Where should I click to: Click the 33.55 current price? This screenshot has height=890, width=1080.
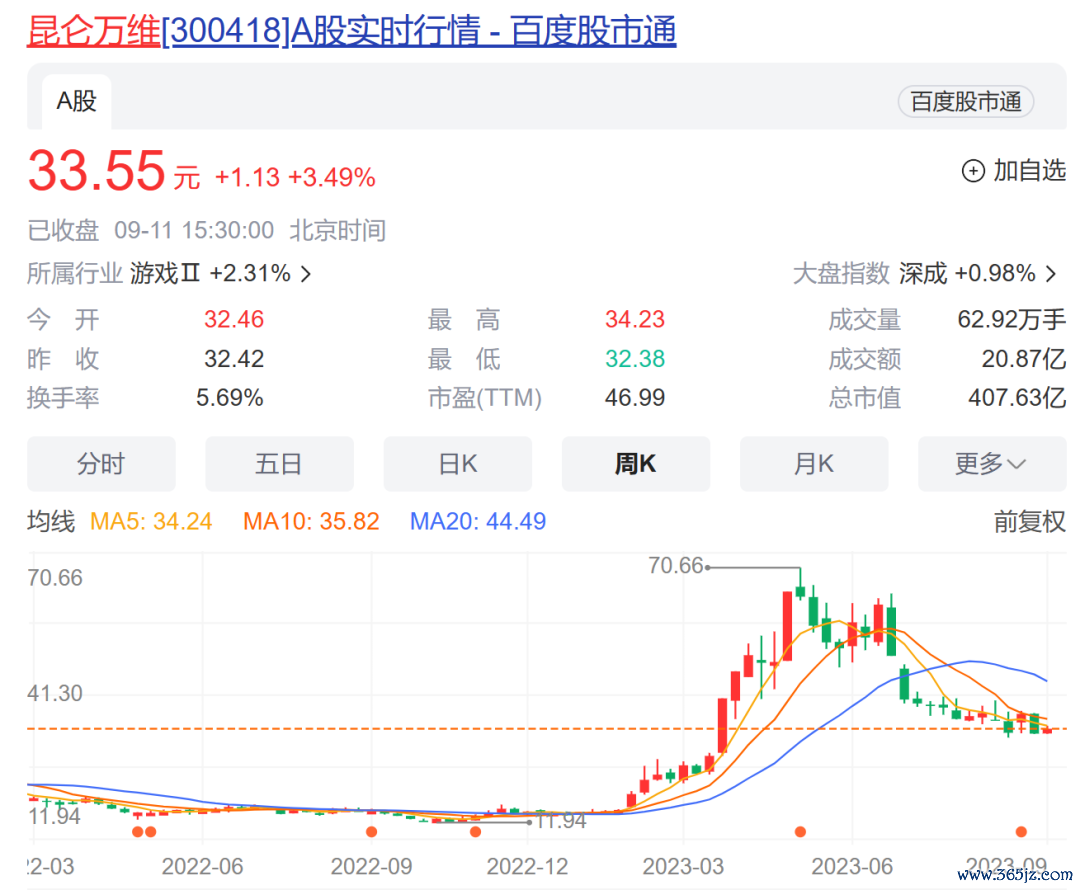[x=96, y=171]
